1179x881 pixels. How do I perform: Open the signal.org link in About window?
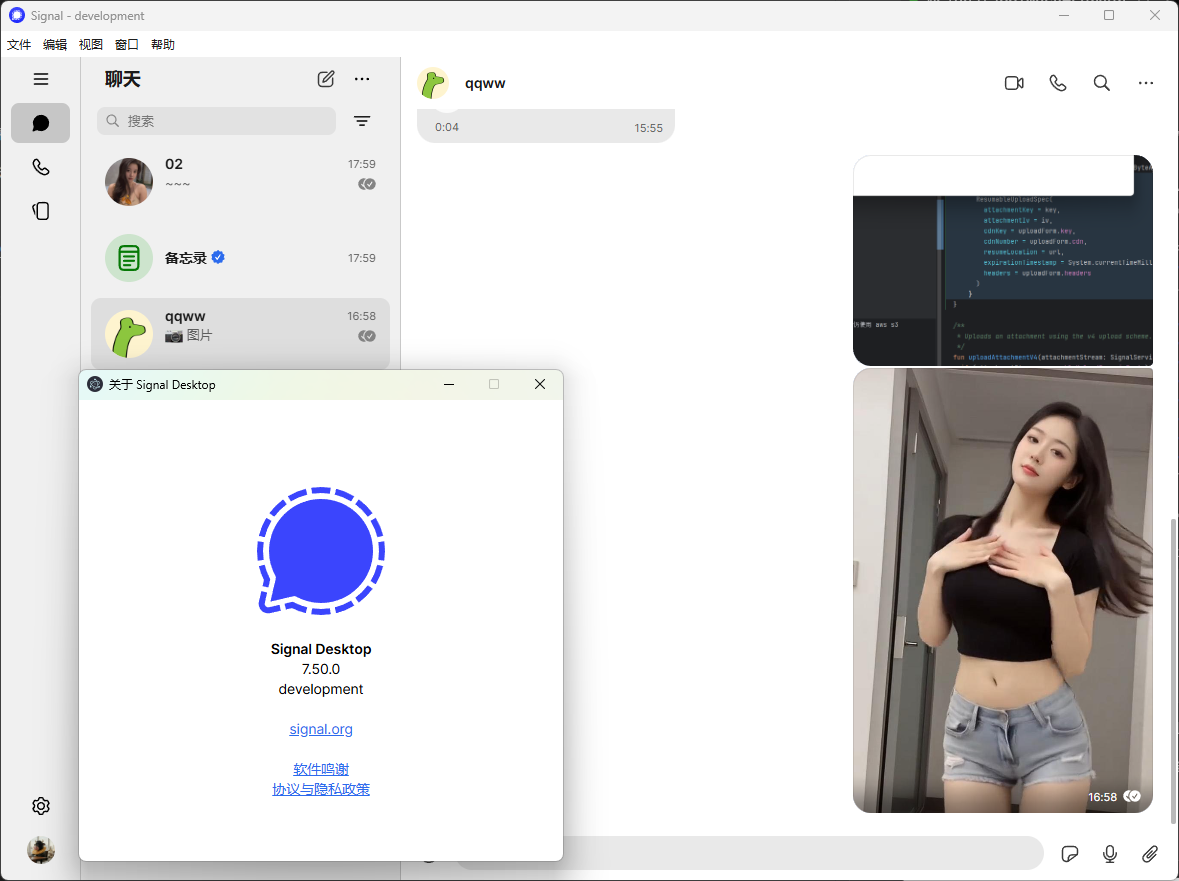coord(321,729)
